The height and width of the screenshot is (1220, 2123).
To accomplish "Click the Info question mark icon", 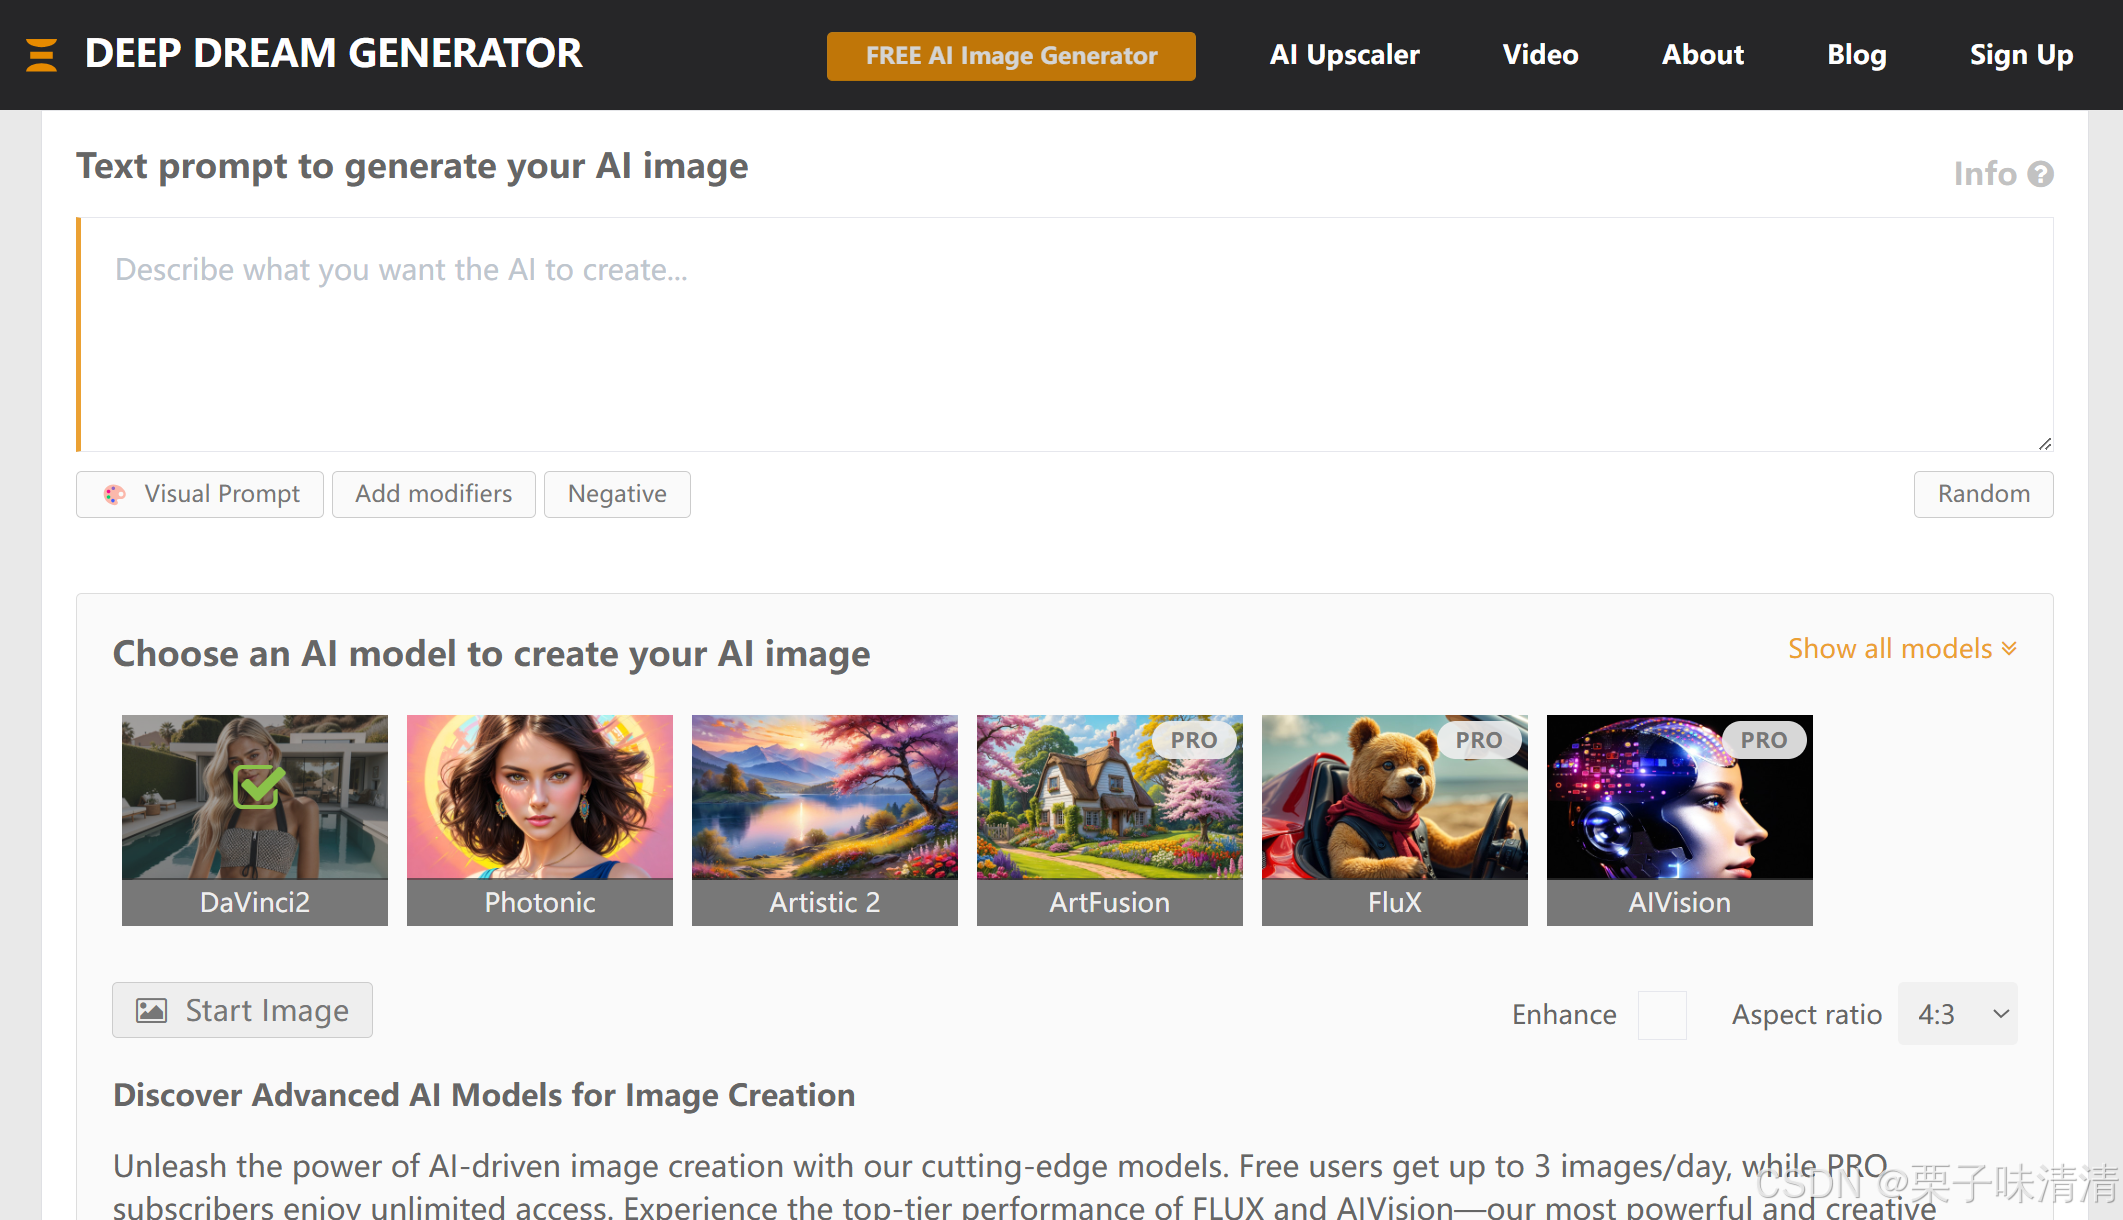I will (2041, 174).
